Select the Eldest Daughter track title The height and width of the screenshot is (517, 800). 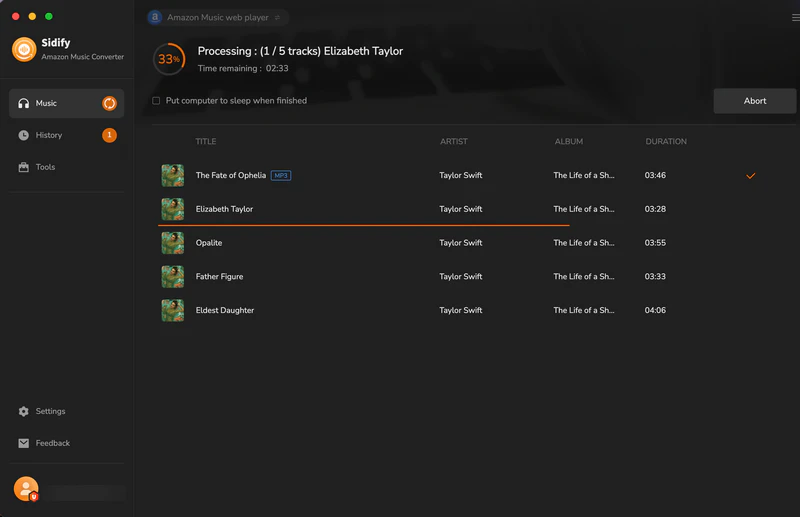pyautogui.click(x=224, y=310)
